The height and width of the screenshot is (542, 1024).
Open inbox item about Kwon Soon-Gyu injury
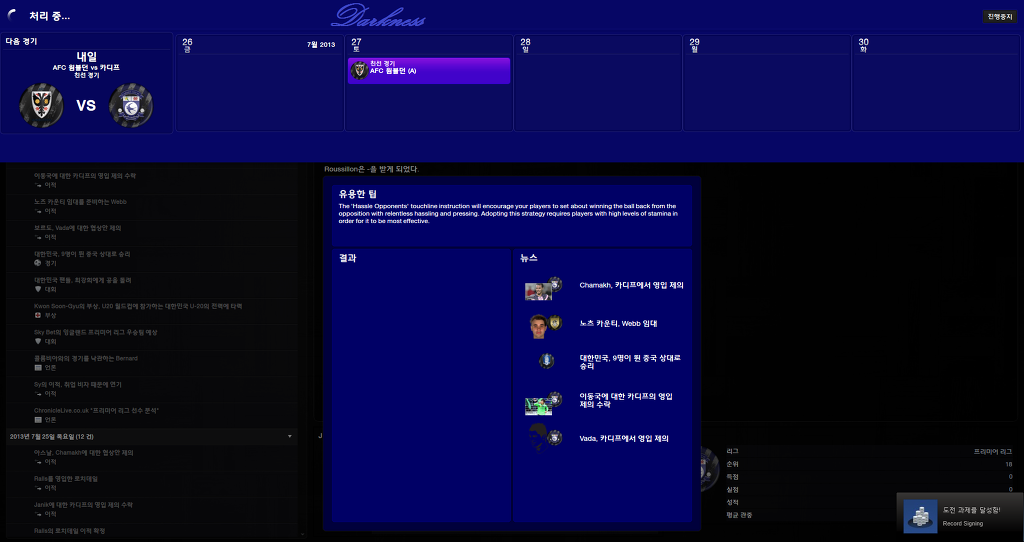coord(152,311)
